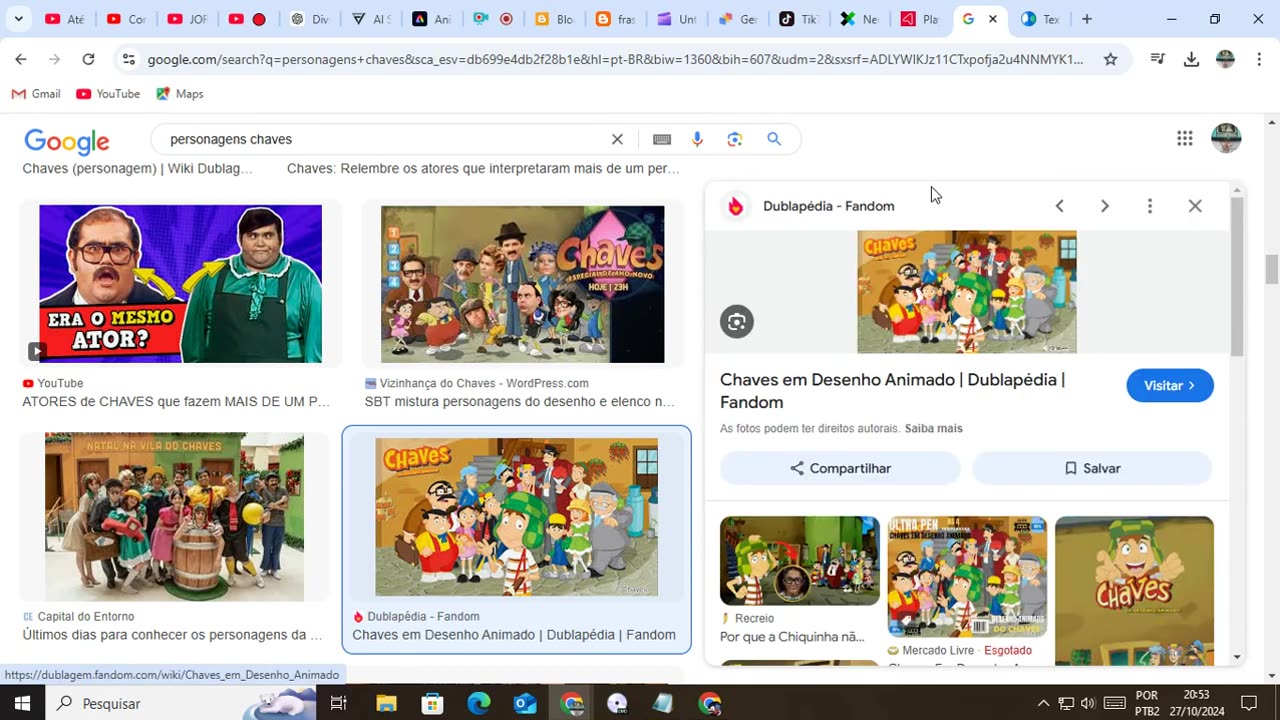Open the Chrome profile avatar

1225,59
